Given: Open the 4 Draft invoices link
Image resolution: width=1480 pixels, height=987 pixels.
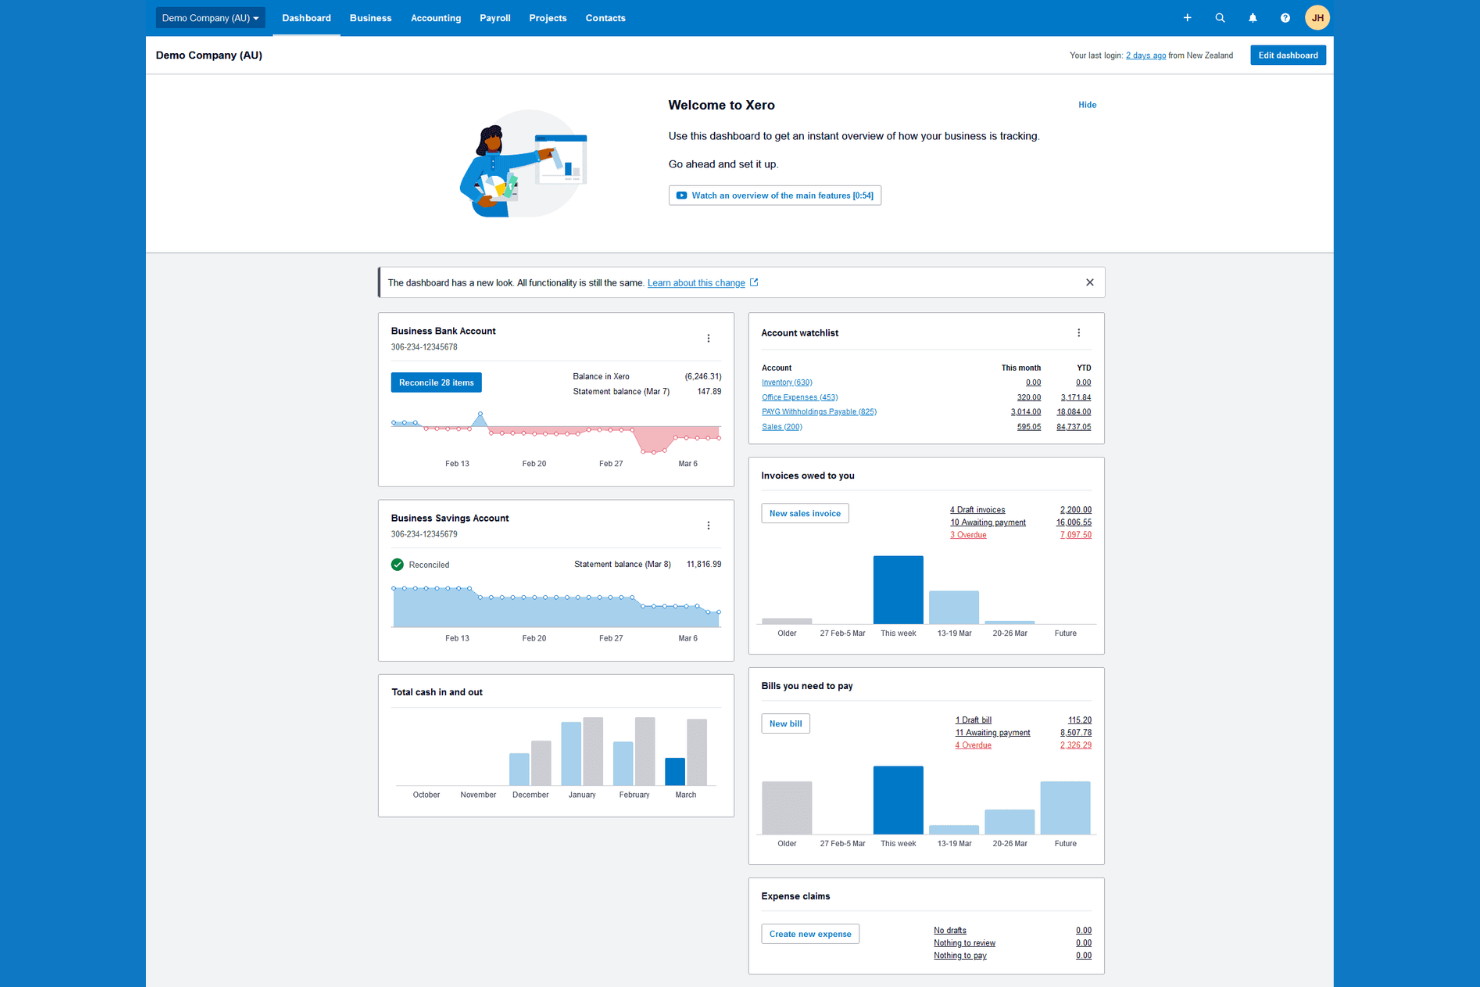Looking at the screenshot, I should pos(977,510).
